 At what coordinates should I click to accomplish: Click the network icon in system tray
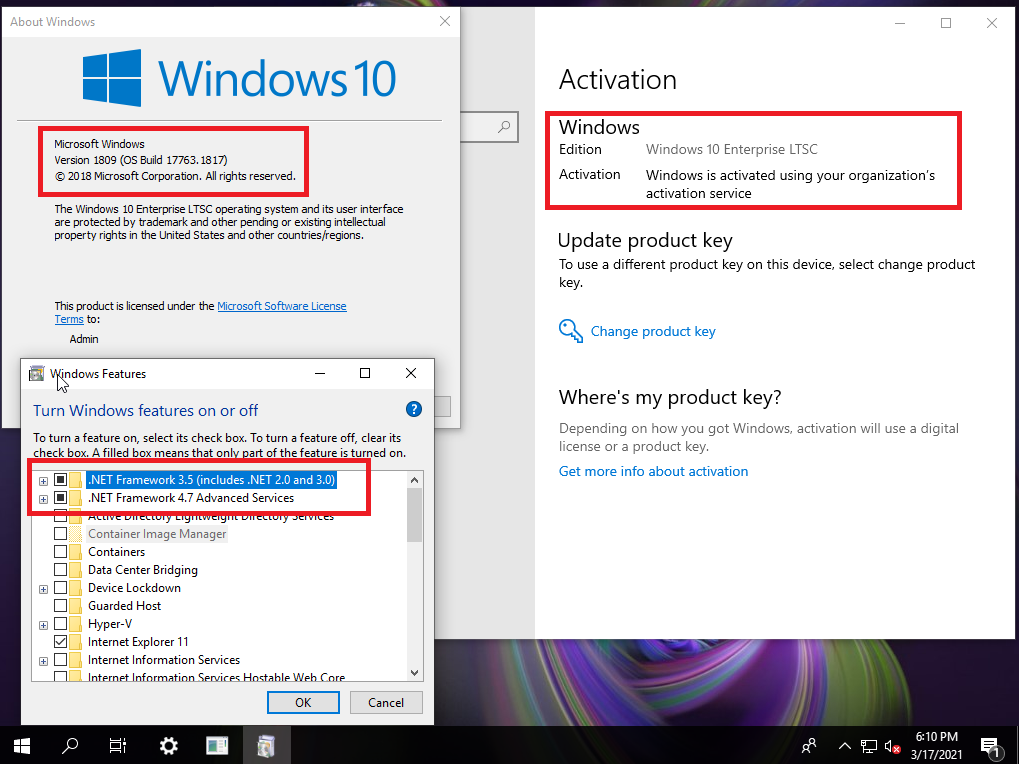click(869, 746)
